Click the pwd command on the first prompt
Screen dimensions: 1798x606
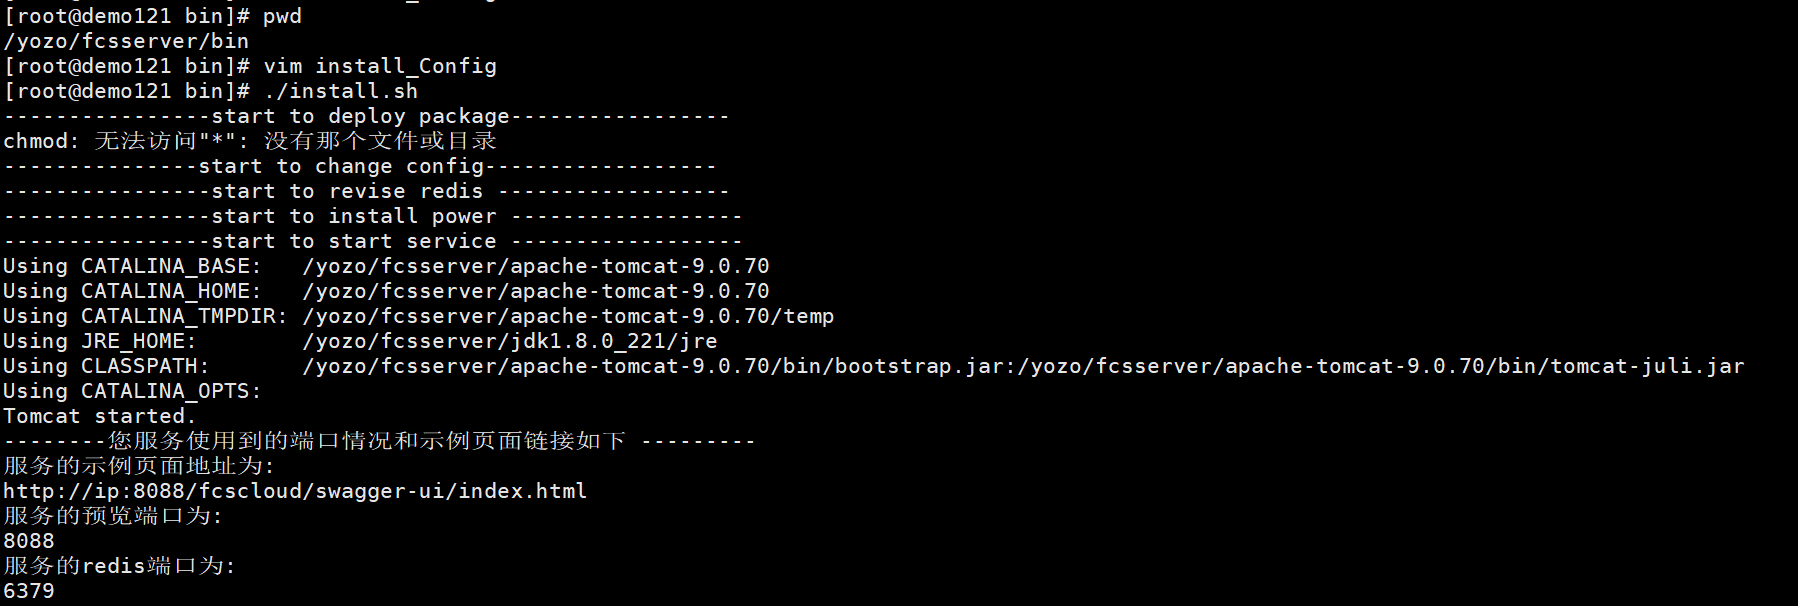tap(282, 16)
